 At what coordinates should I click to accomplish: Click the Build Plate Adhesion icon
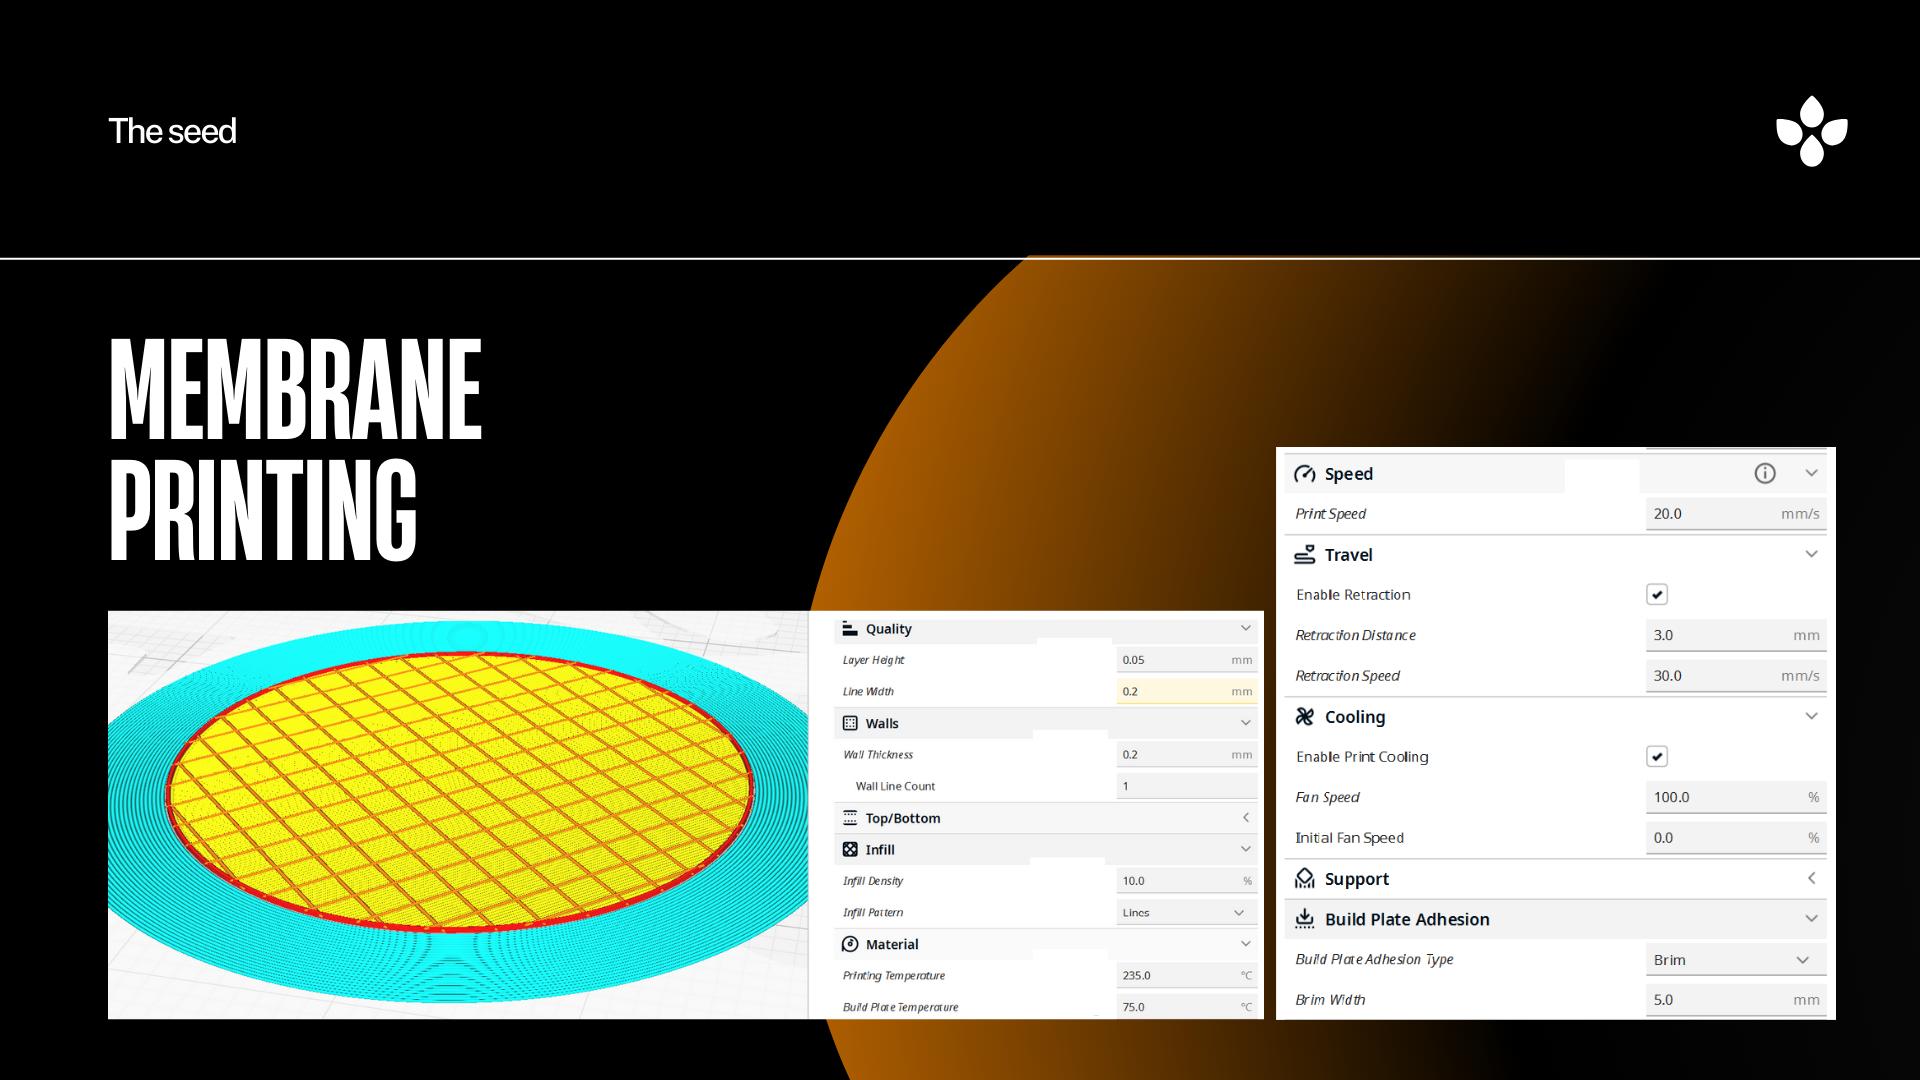point(1304,919)
